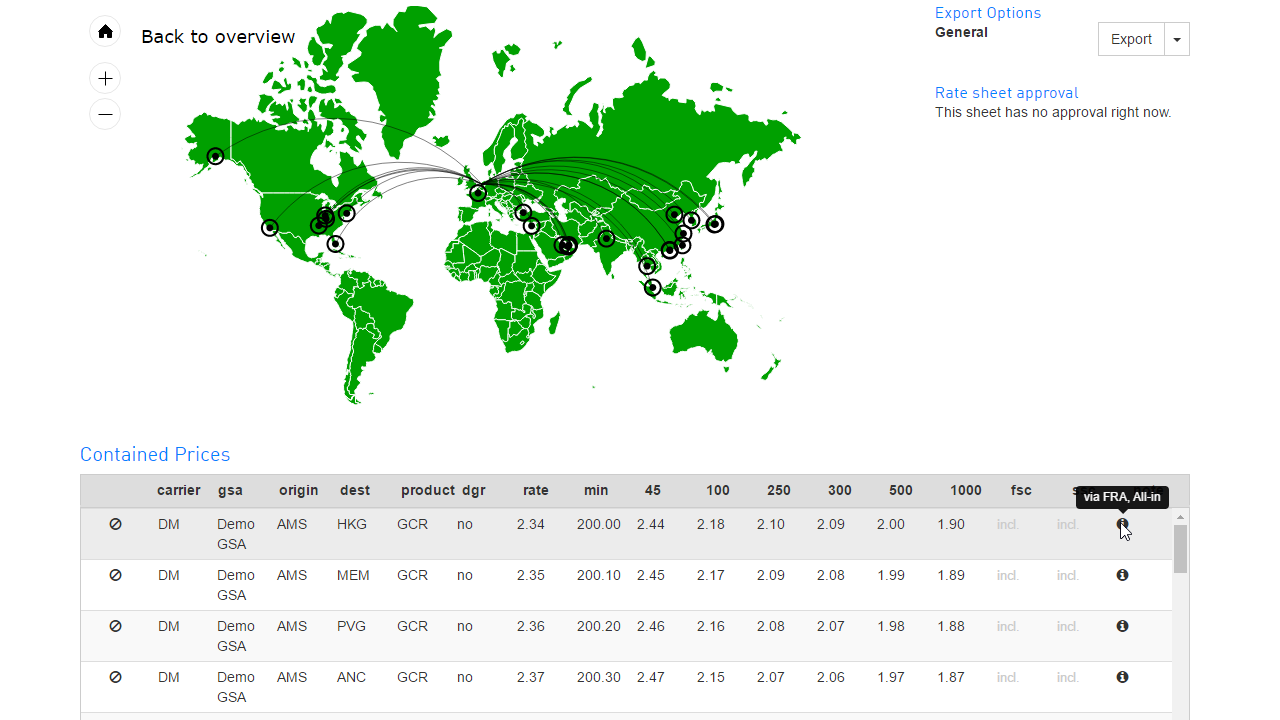
Task: Sort by the rate column header
Action: pyautogui.click(x=535, y=490)
